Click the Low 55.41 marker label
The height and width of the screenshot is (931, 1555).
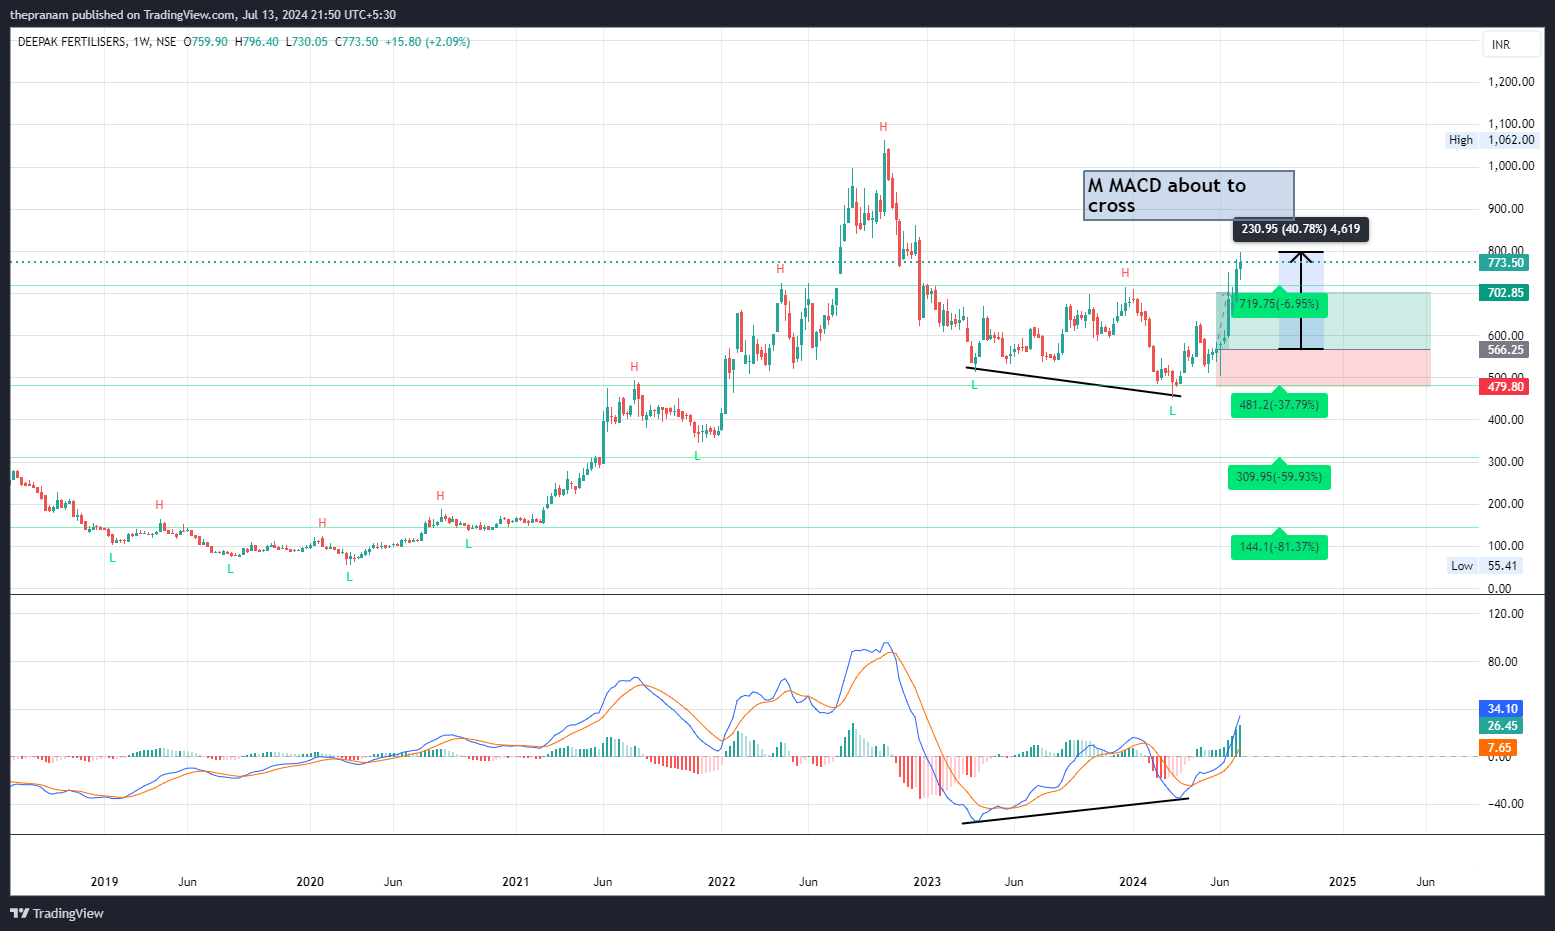pos(1486,566)
